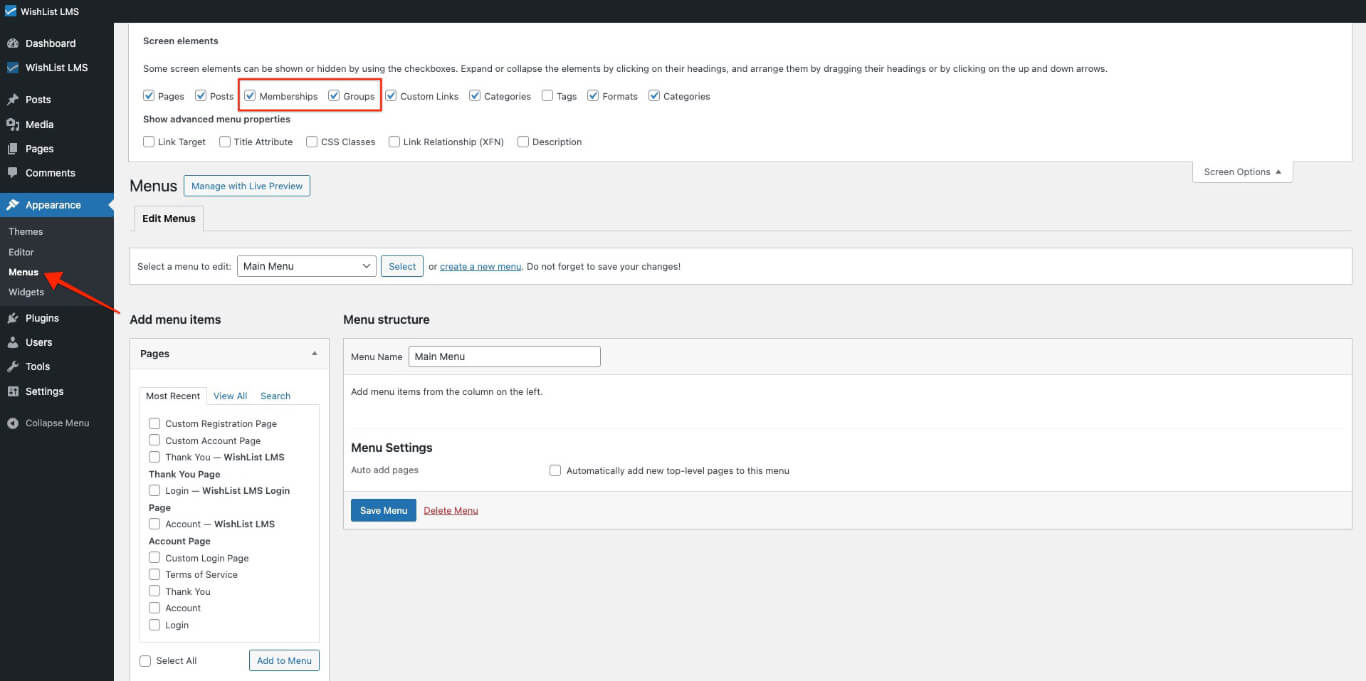This screenshot has height=681, width=1366.
Task: Collapse the Screen Options panel
Action: click(x=1242, y=171)
